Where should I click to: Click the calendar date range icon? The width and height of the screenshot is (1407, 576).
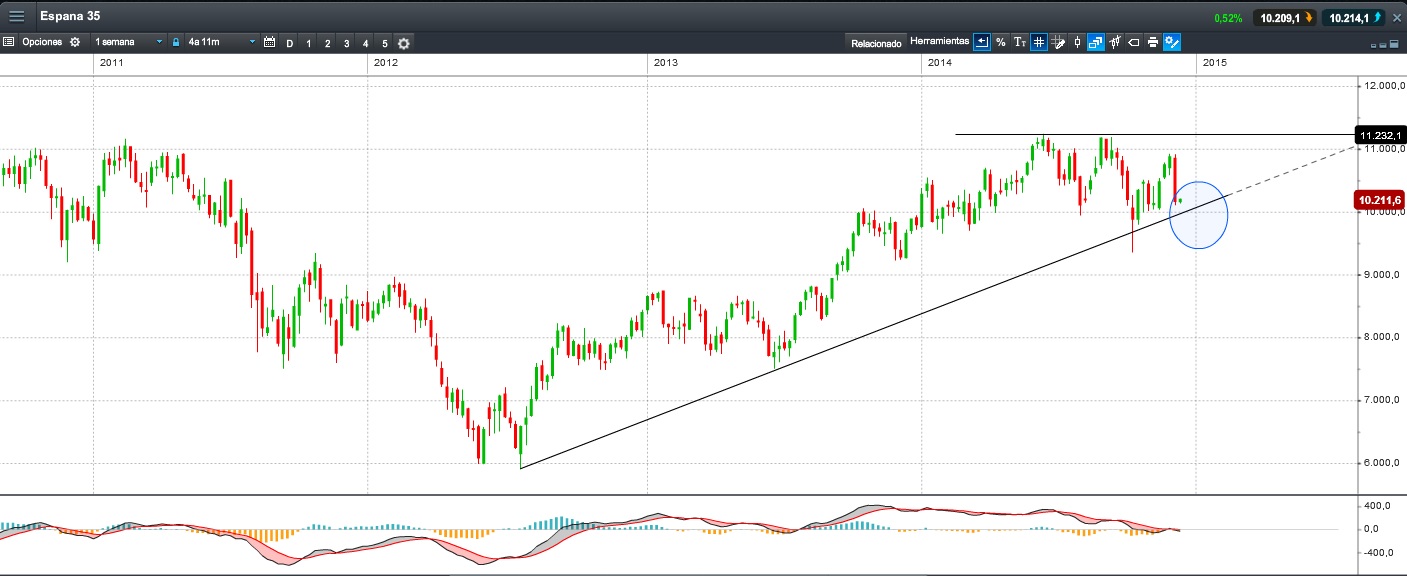269,43
